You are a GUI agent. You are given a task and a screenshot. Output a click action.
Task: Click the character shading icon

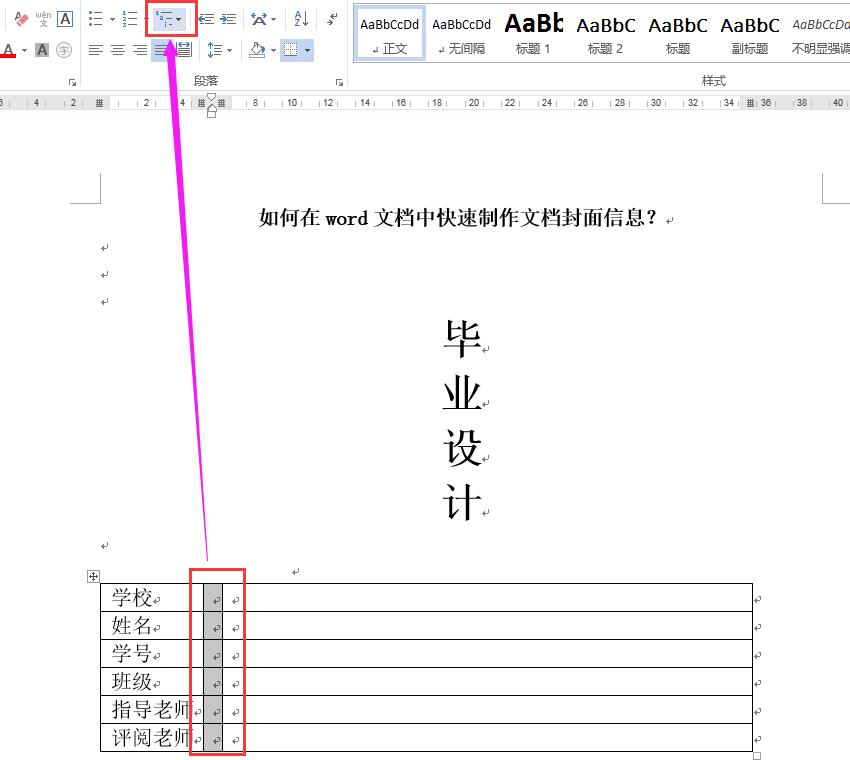(42, 49)
